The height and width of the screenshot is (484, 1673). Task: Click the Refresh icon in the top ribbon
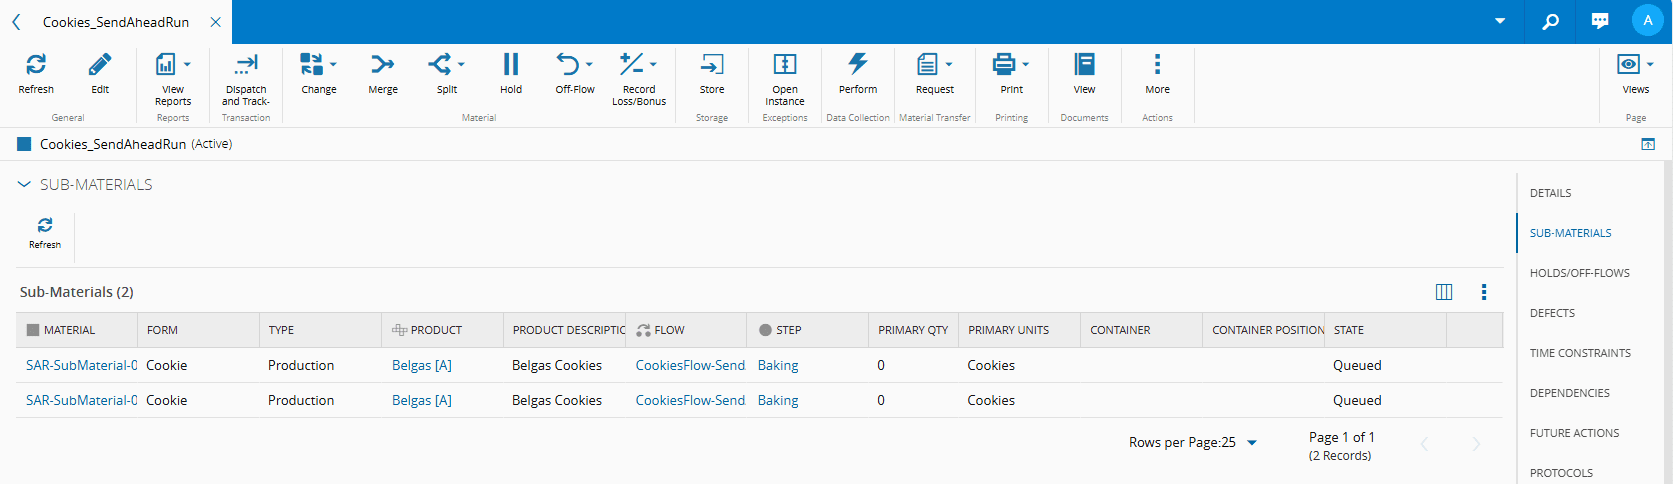[36, 66]
